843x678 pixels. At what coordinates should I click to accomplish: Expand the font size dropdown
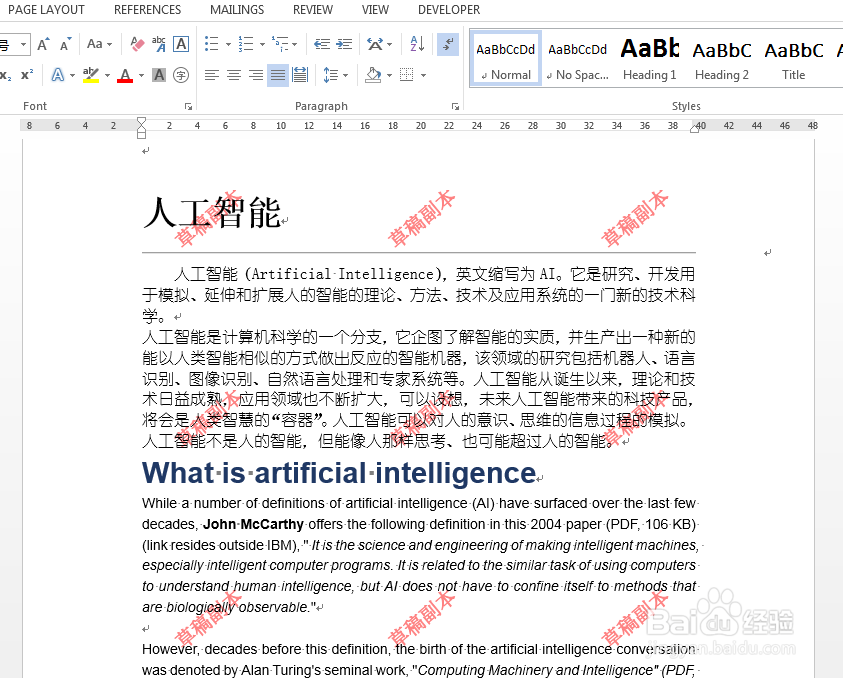coord(23,44)
